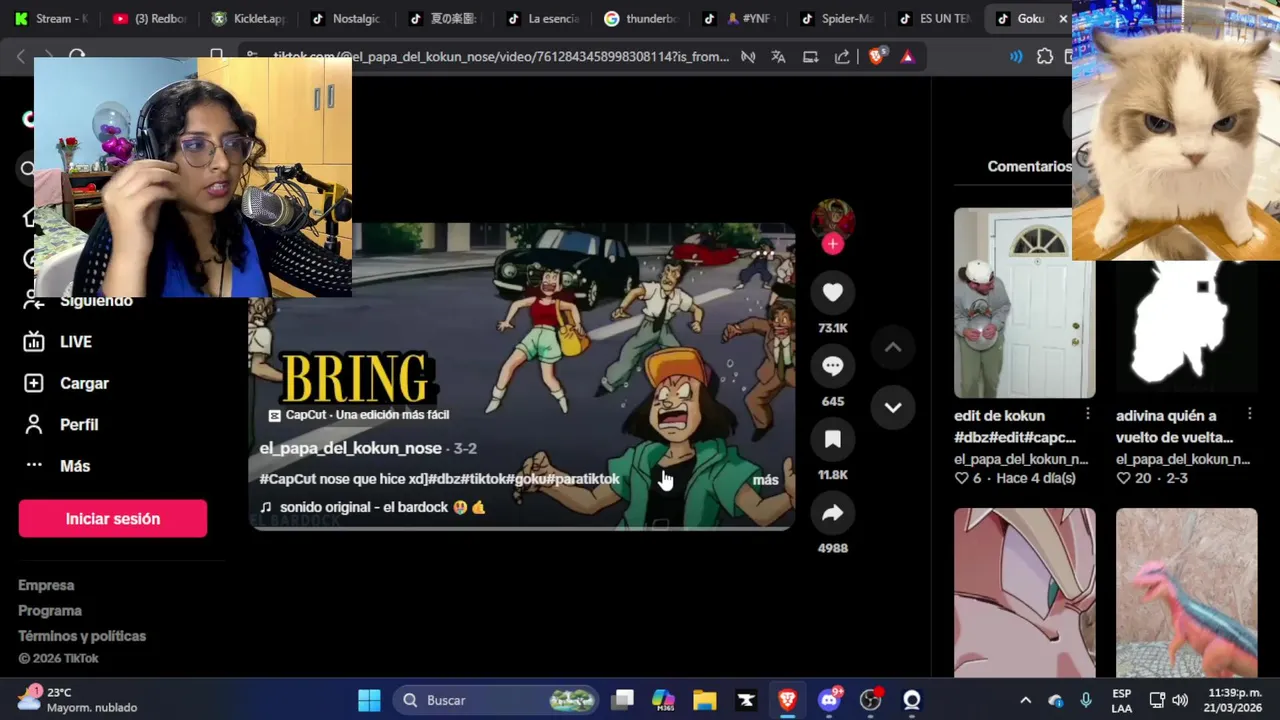Expand caption with más link

(x=766, y=480)
